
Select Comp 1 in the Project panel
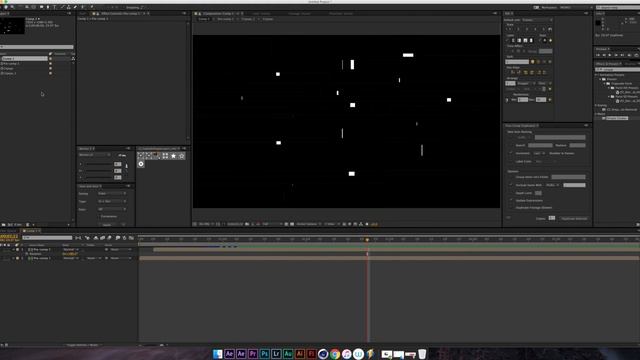click(24, 59)
